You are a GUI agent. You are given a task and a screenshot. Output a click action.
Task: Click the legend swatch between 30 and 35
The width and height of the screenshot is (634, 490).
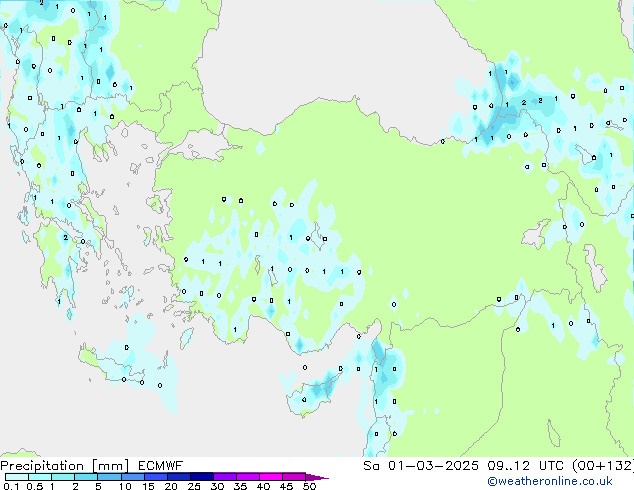225,477
